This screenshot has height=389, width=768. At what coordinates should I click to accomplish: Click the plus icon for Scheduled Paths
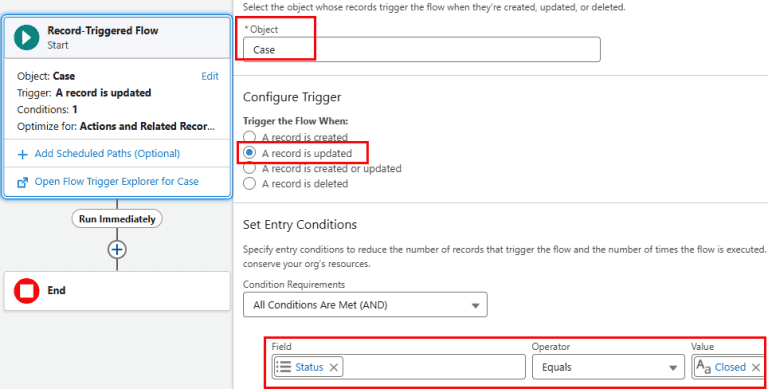pos(23,154)
